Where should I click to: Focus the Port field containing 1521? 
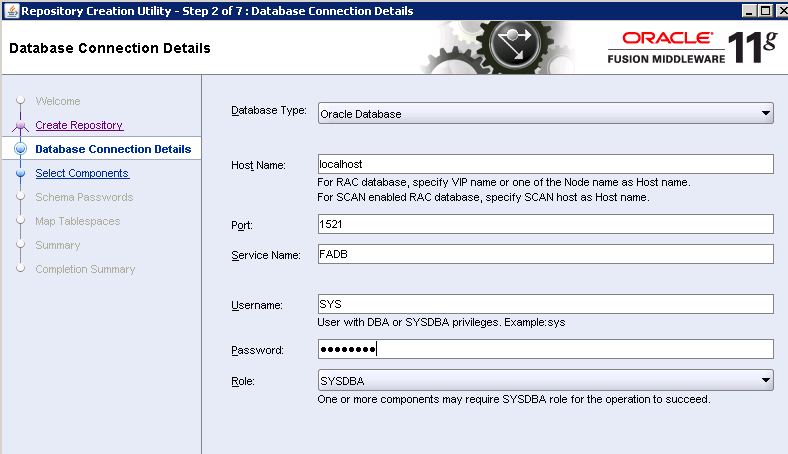(x=545, y=224)
